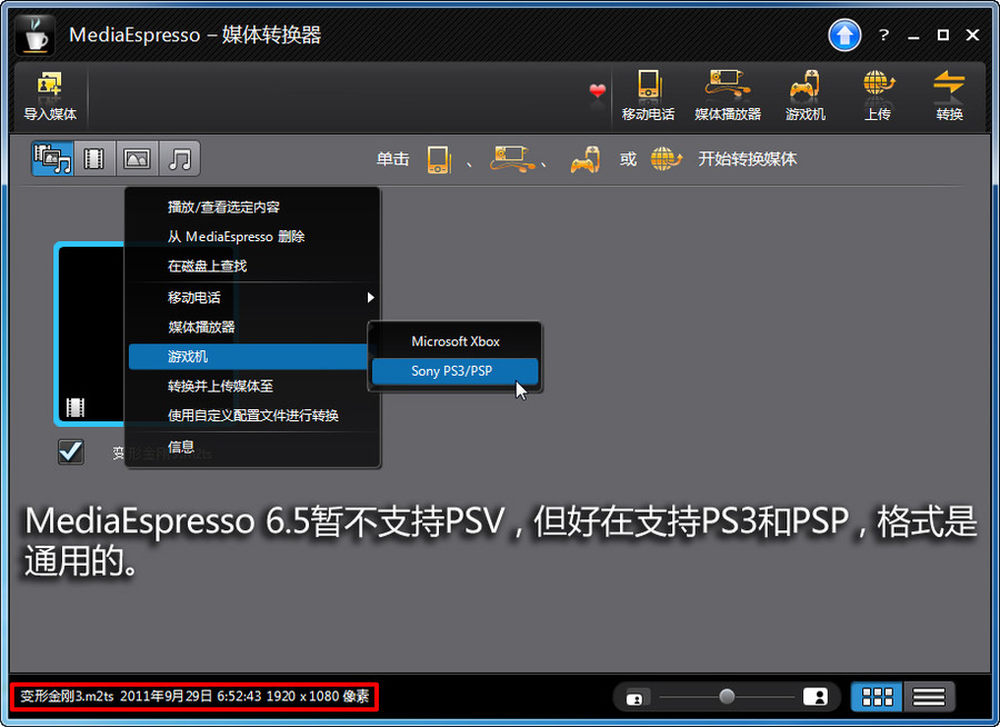Filter media list to videos only
Image resolution: width=1000 pixels, height=727 pixels.
coord(94,158)
